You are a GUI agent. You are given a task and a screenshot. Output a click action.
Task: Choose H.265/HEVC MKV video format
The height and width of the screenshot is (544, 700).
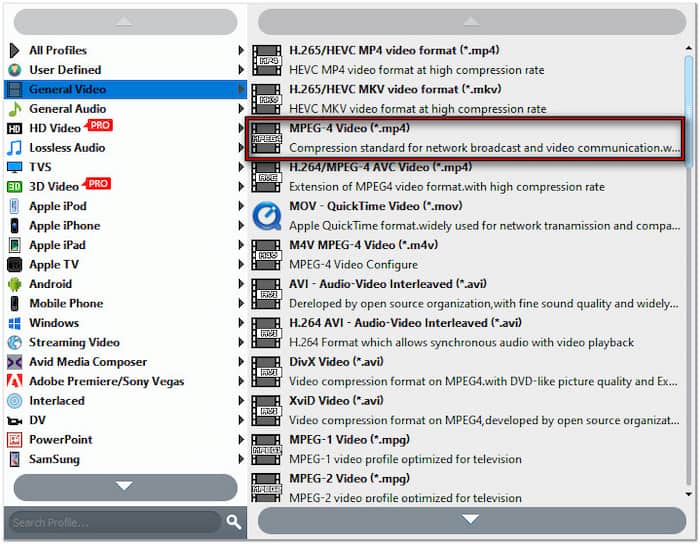tap(466, 99)
